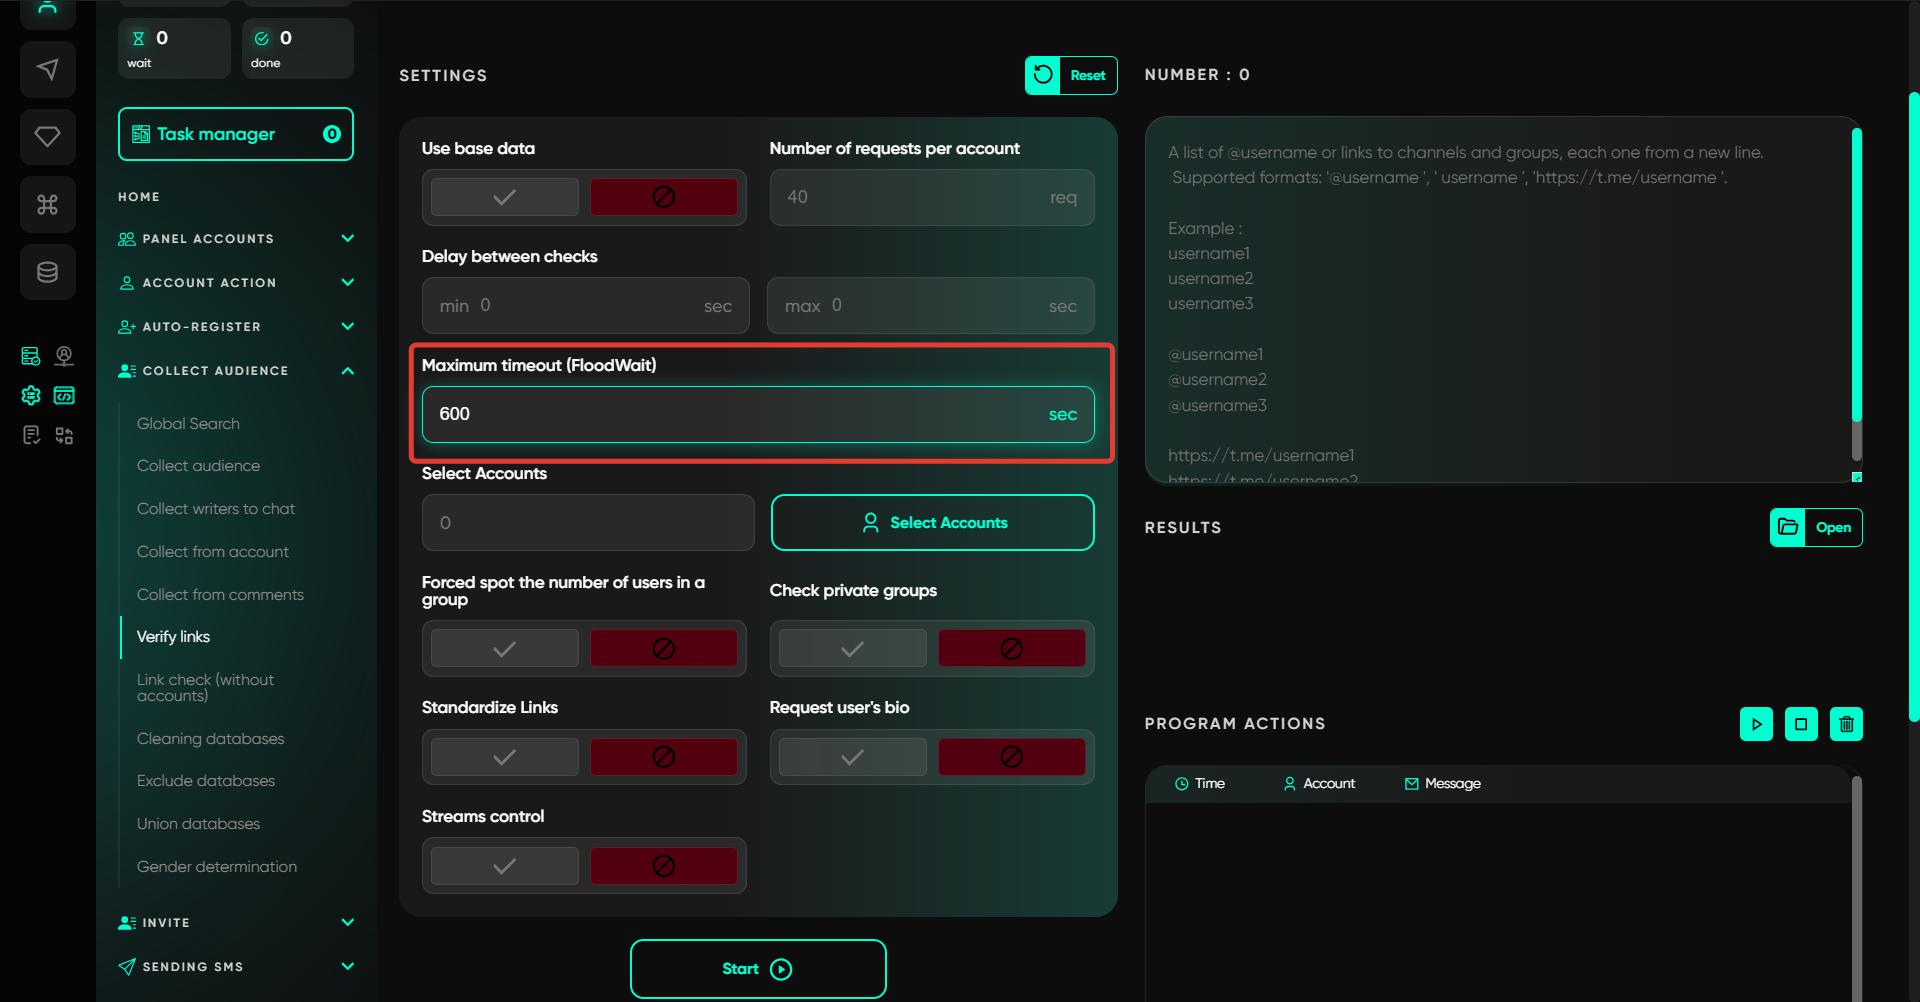Viewport: 1920px width, 1002px height.
Task: Click the Start button
Action: click(x=758, y=968)
